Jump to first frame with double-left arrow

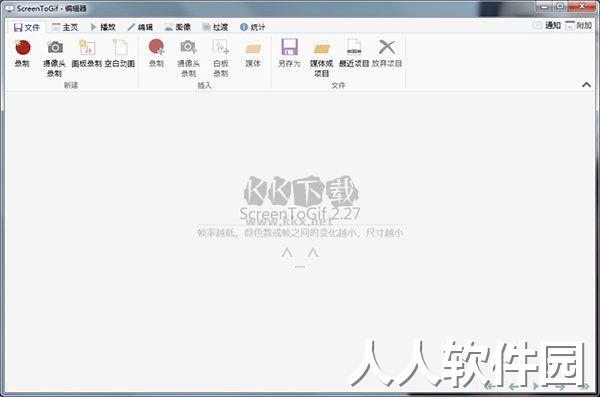(490, 386)
